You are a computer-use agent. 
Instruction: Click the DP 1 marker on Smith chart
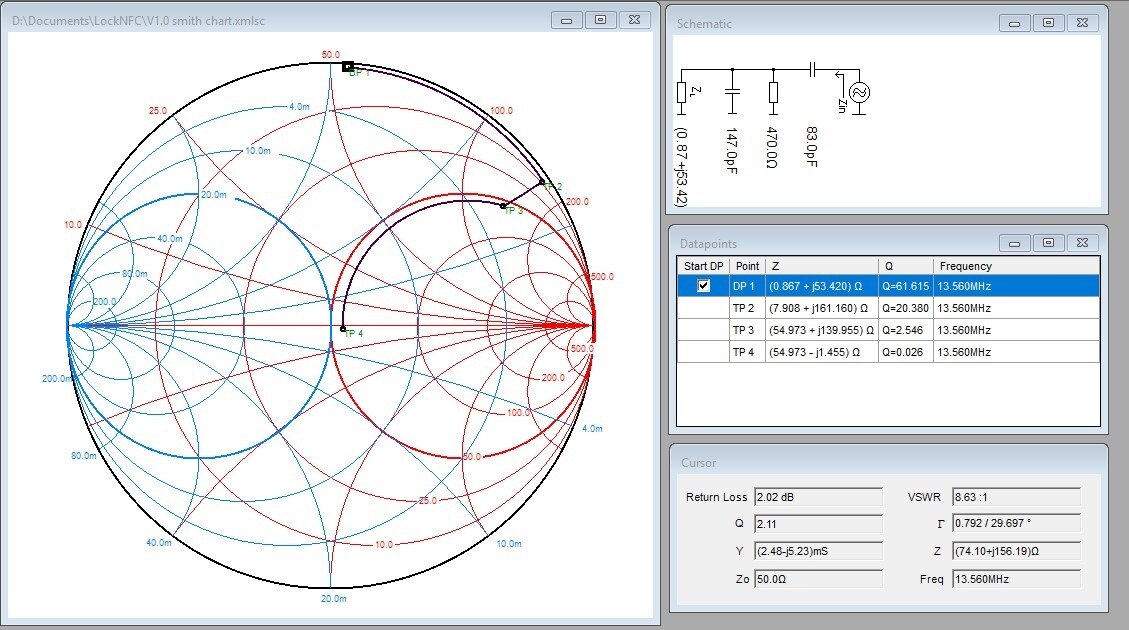[x=347, y=67]
